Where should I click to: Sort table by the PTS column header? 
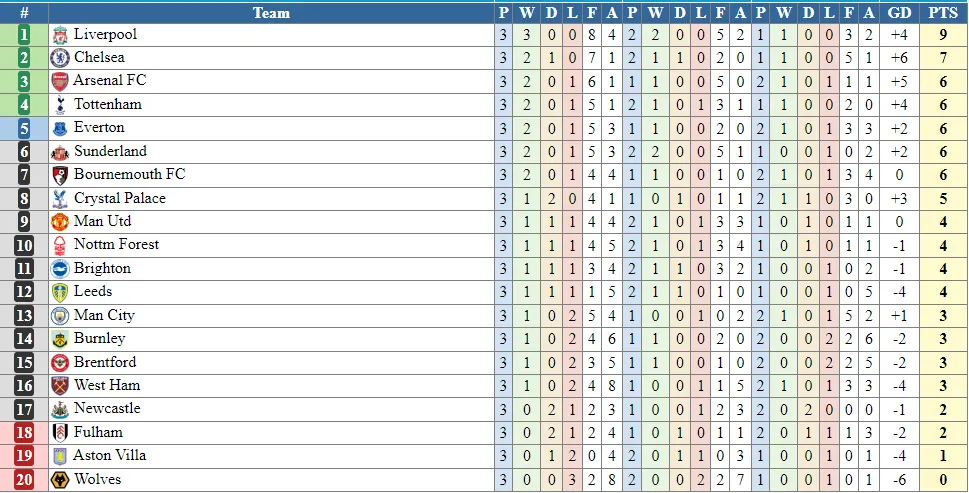click(942, 13)
